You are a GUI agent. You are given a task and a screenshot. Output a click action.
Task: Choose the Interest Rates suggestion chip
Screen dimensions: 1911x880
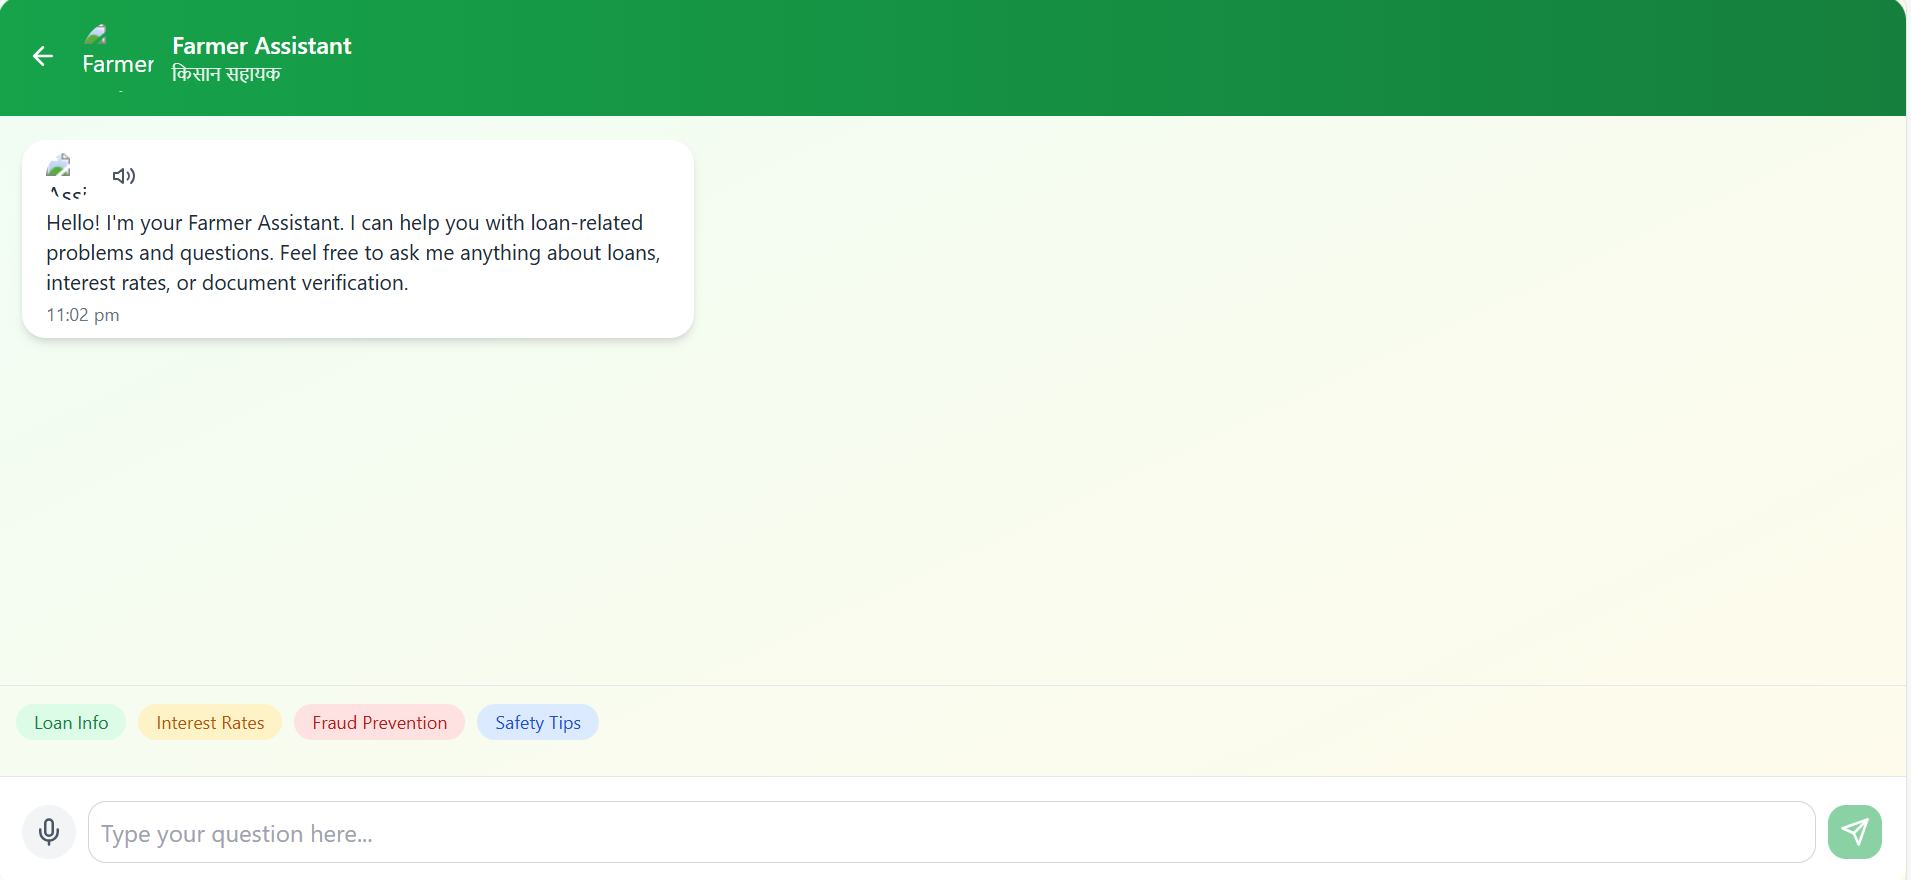(210, 723)
